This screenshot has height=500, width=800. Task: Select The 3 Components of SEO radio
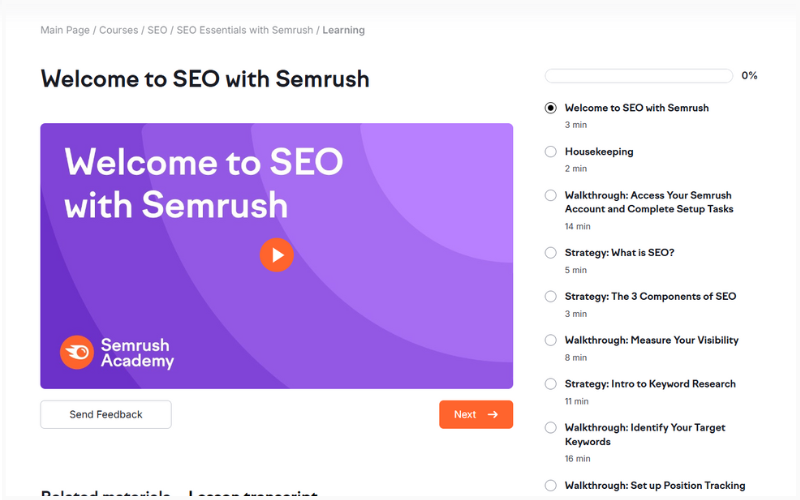551,296
